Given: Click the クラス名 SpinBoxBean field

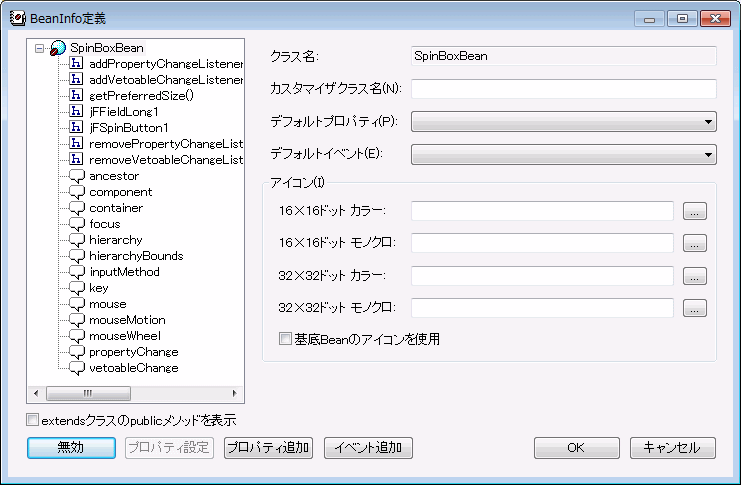Looking at the screenshot, I should point(564,56).
